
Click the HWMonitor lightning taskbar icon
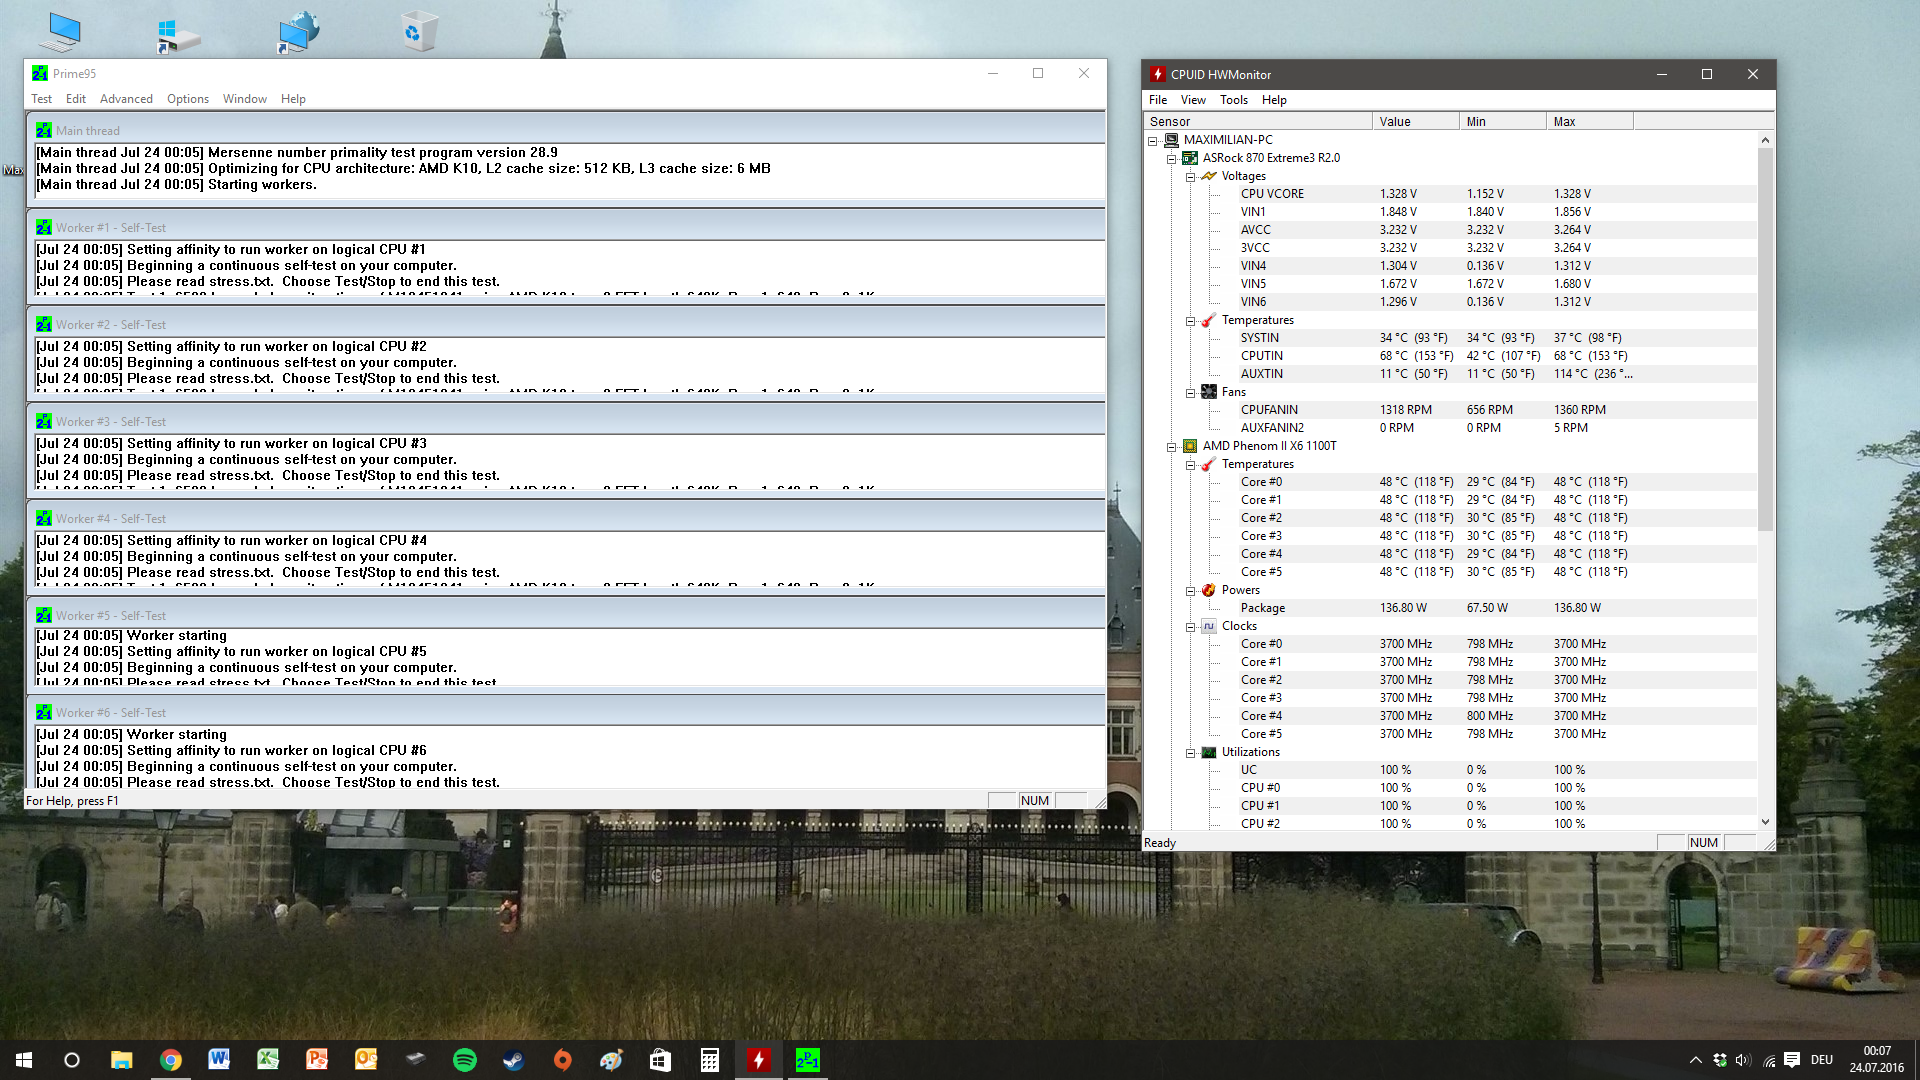click(759, 1060)
